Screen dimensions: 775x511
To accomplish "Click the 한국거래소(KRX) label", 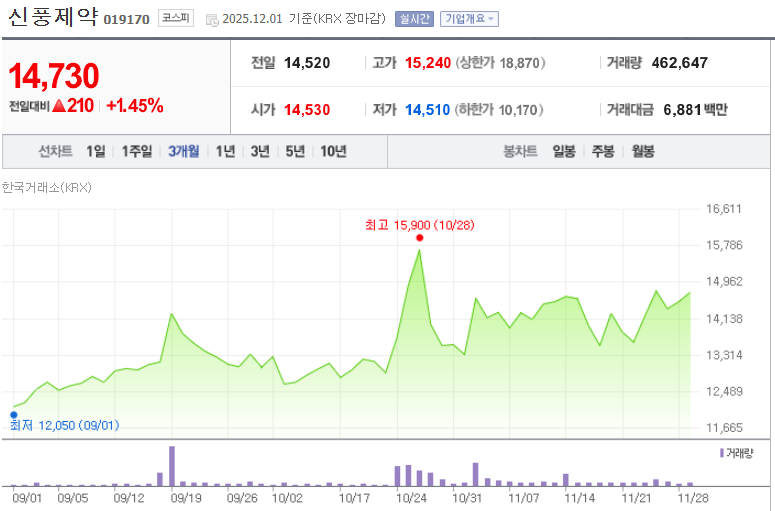I will point(46,188).
